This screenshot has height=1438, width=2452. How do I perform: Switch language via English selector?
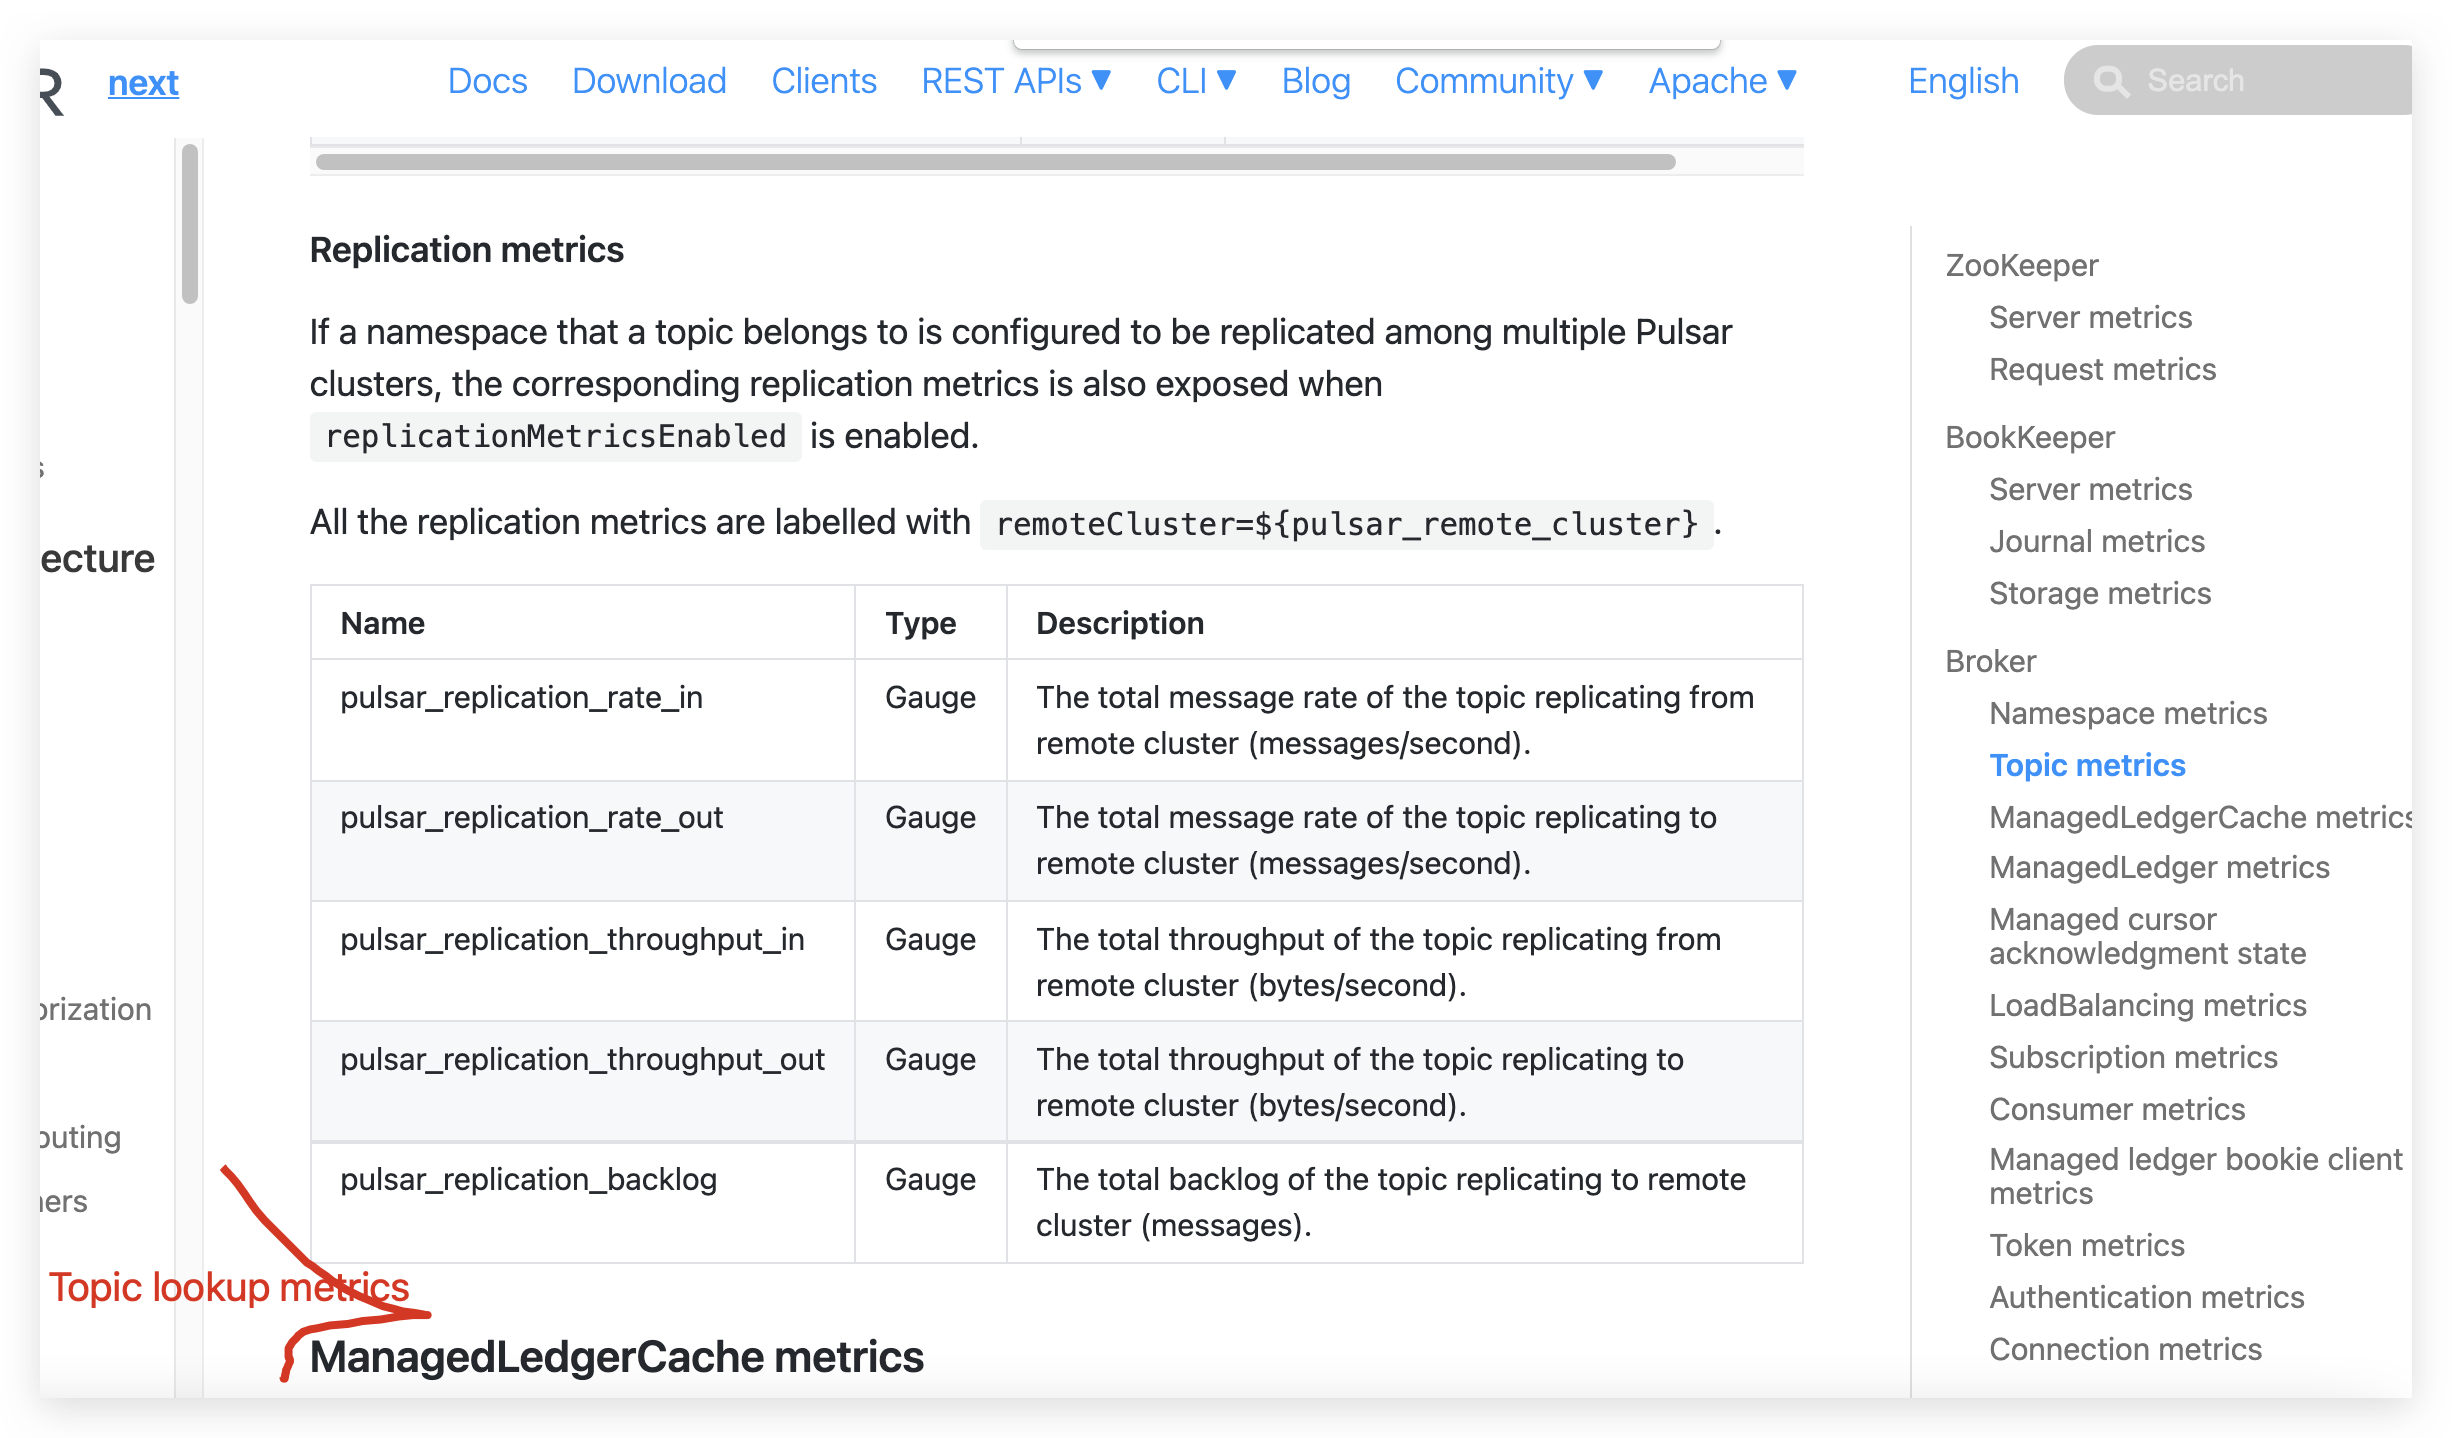1963,81
